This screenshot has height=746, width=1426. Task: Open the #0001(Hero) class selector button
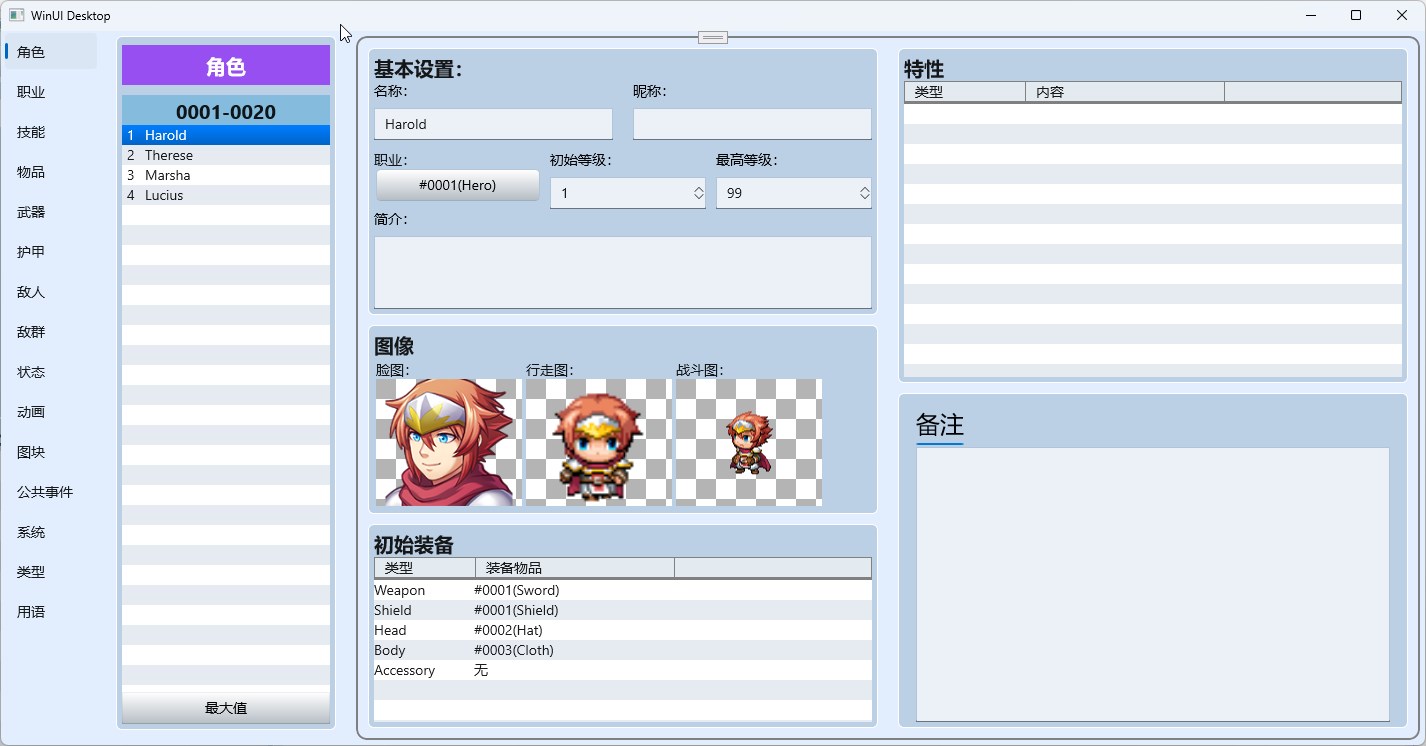[458, 185]
